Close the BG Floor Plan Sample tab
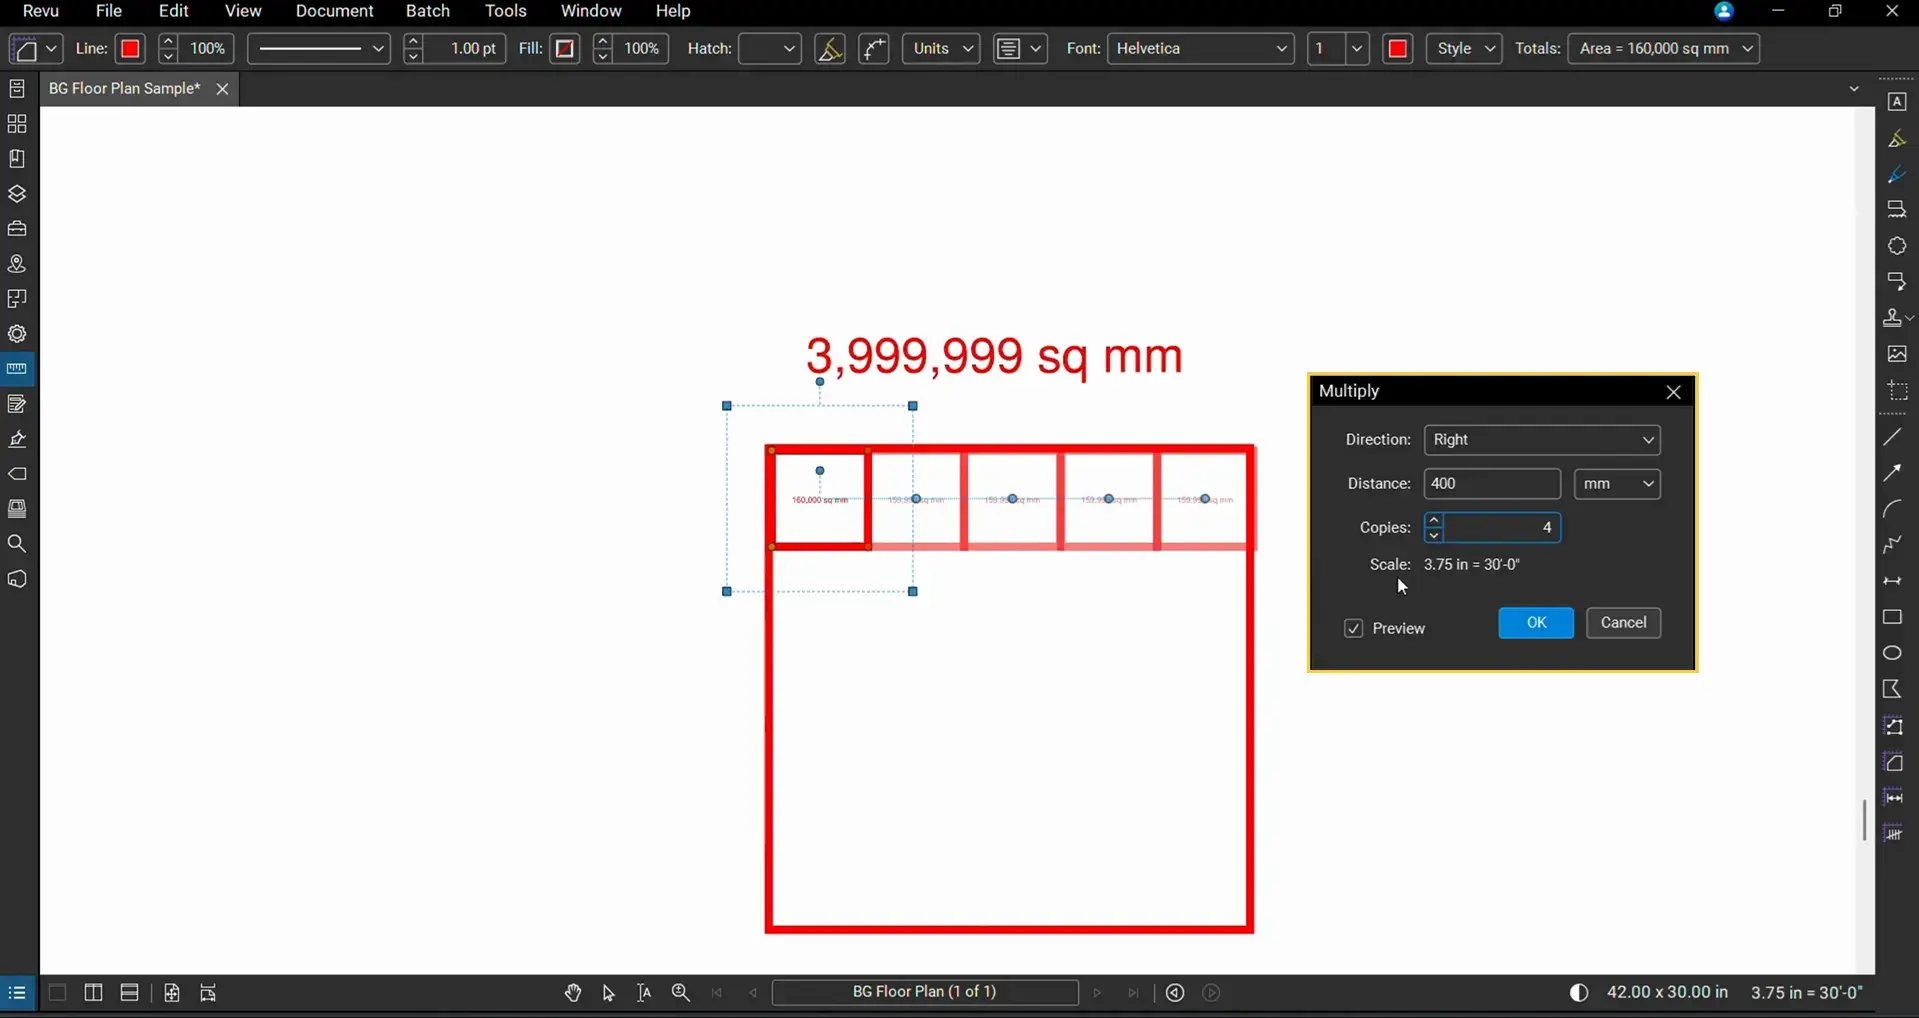The image size is (1919, 1018). pos(222,89)
